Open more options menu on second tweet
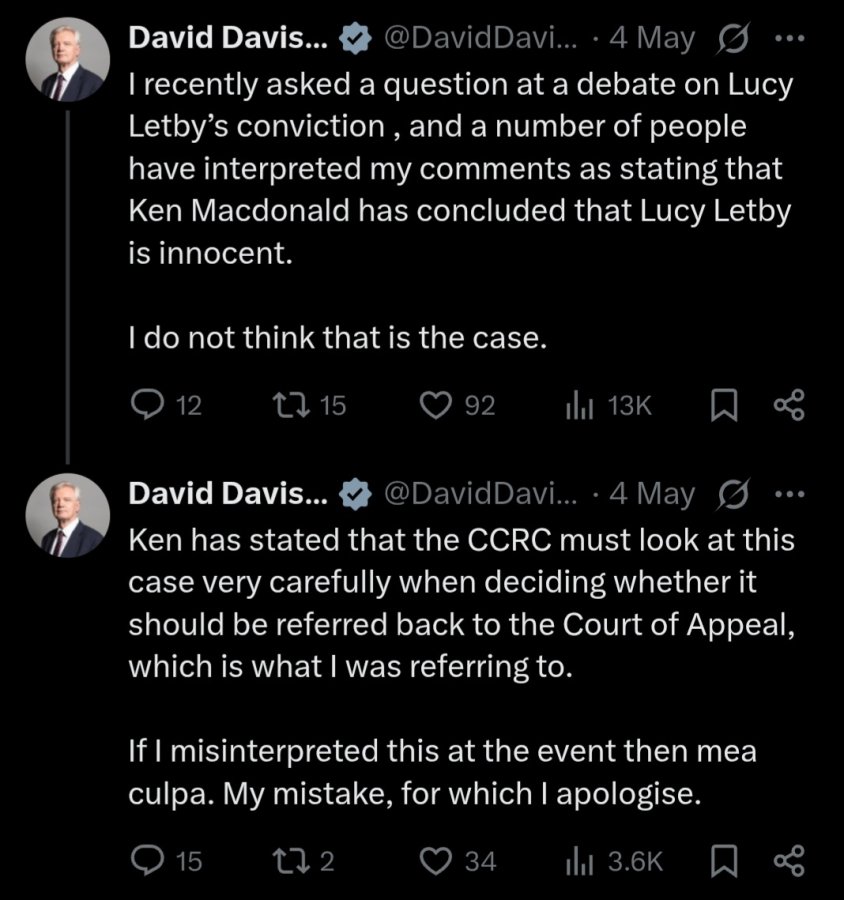The width and height of the screenshot is (844, 900). point(791,494)
